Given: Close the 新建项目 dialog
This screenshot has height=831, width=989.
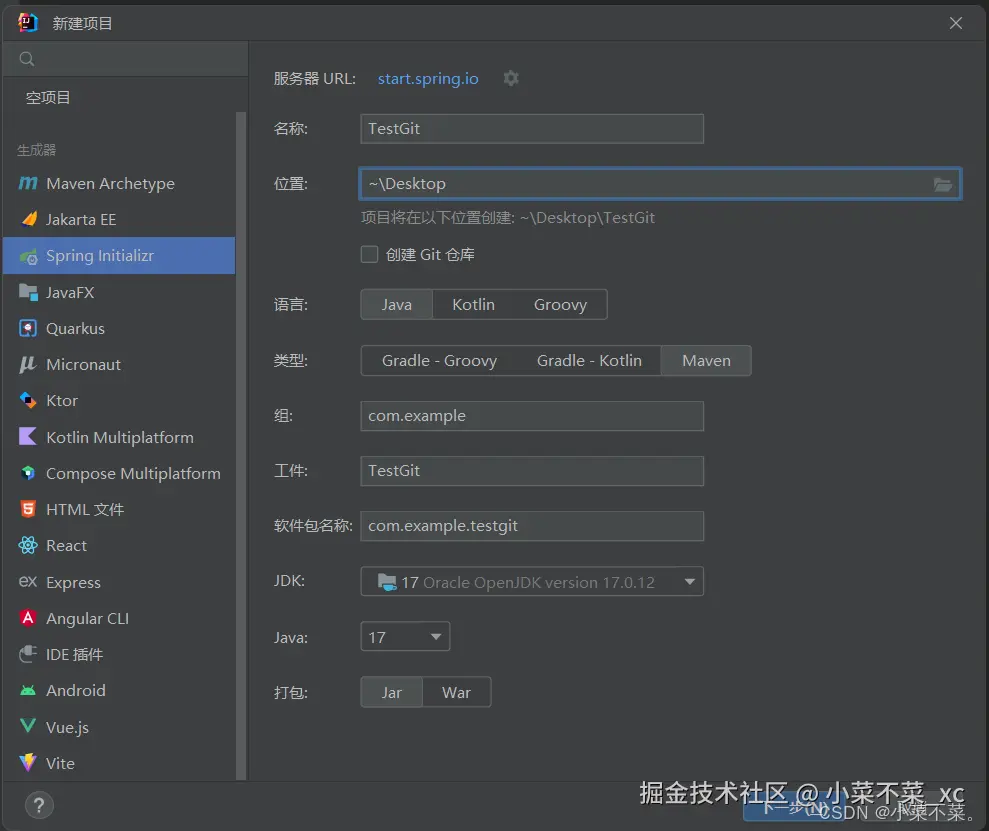Looking at the screenshot, I should [x=956, y=23].
